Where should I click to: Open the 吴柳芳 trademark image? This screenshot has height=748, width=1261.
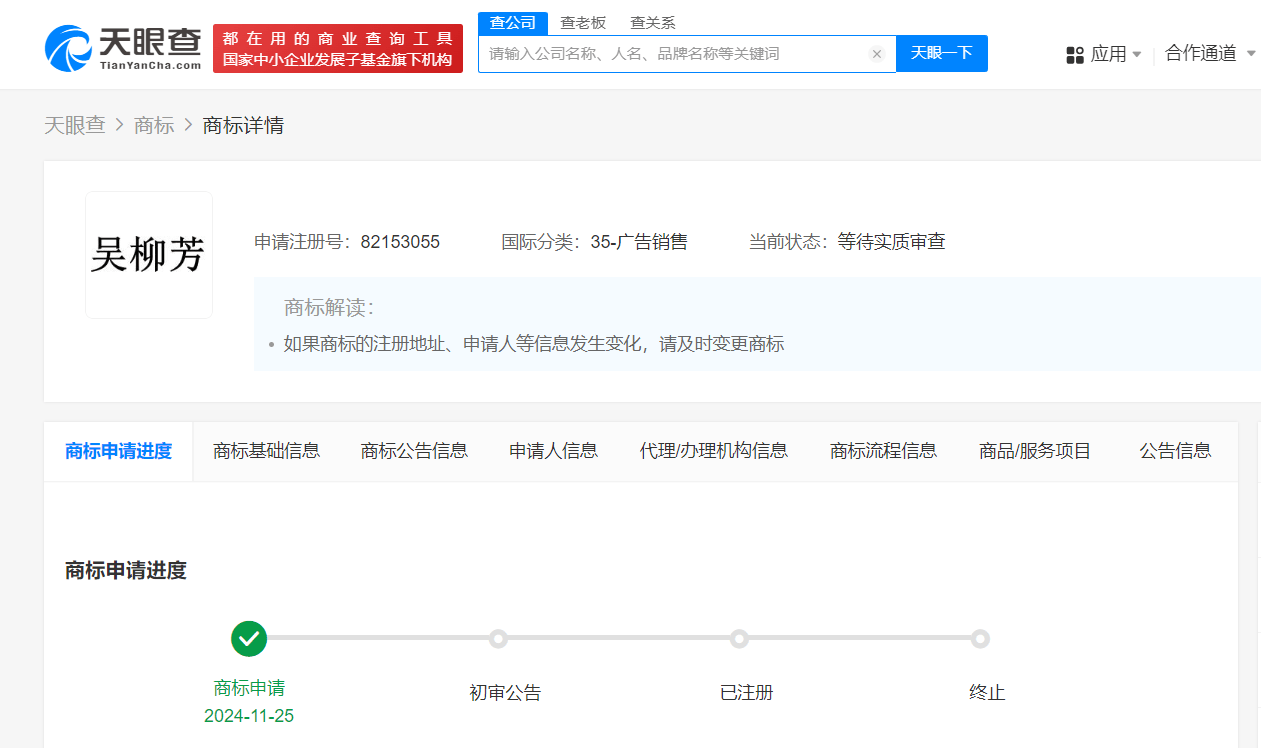149,255
